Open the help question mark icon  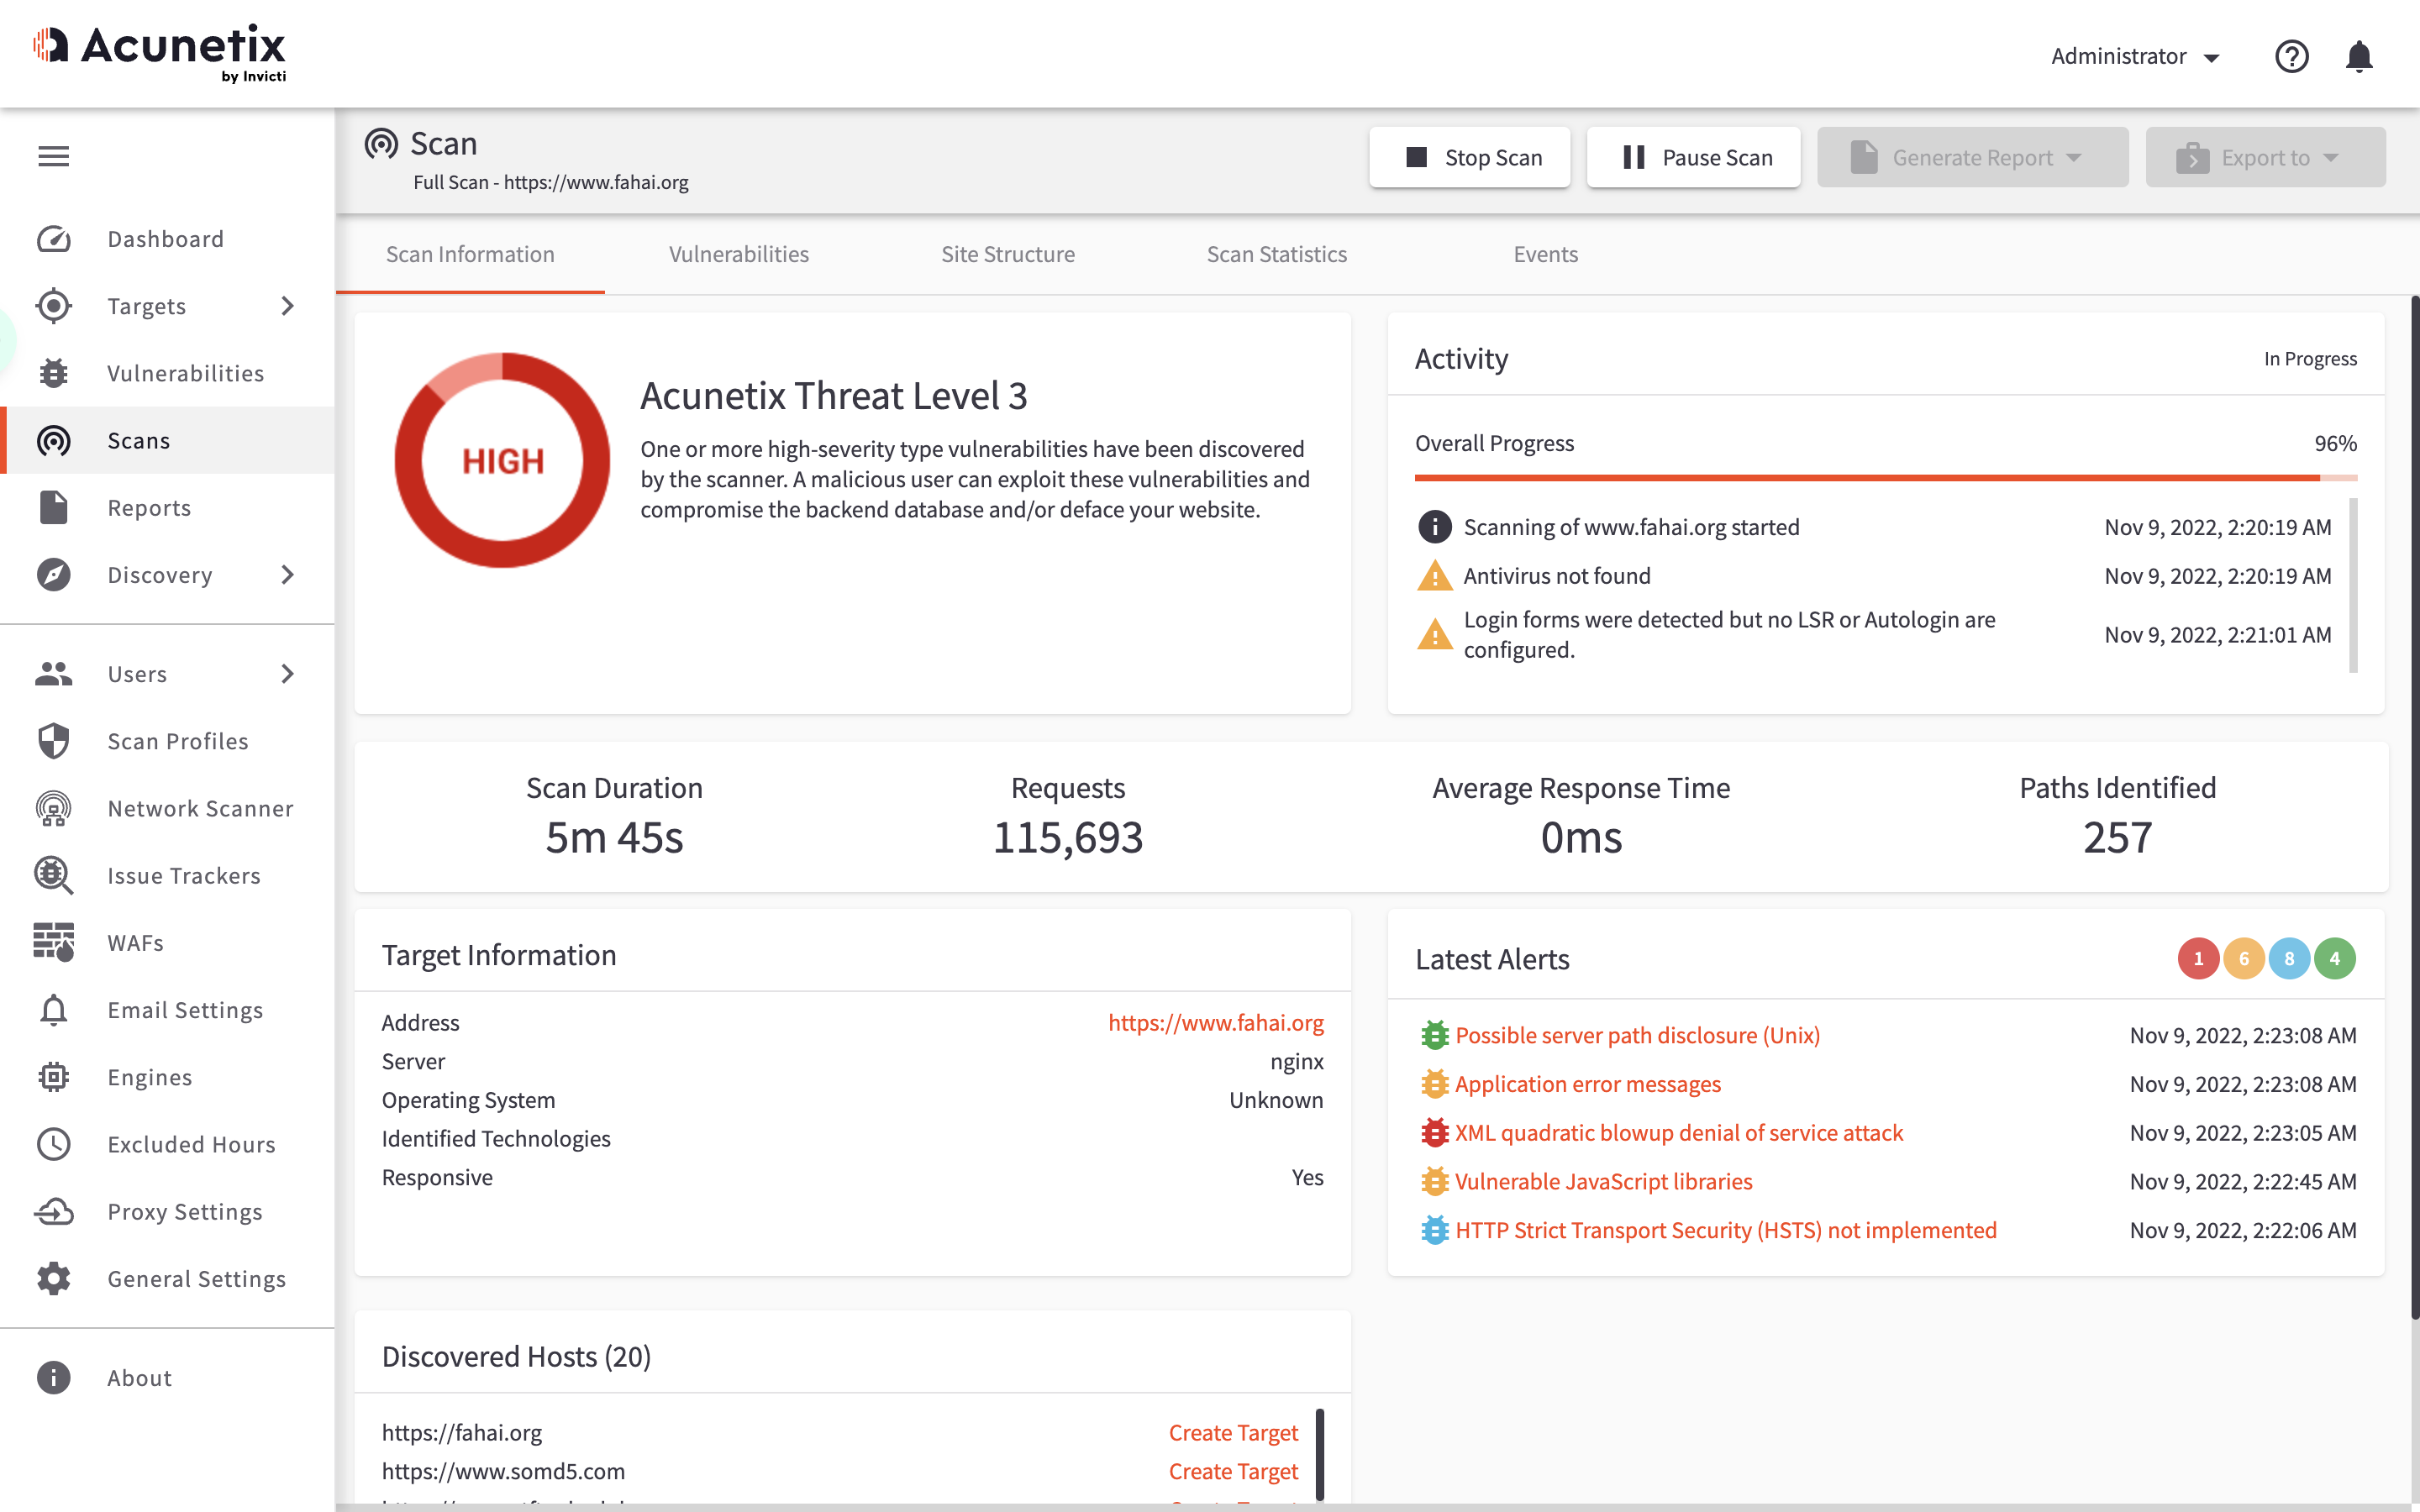tap(2291, 56)
